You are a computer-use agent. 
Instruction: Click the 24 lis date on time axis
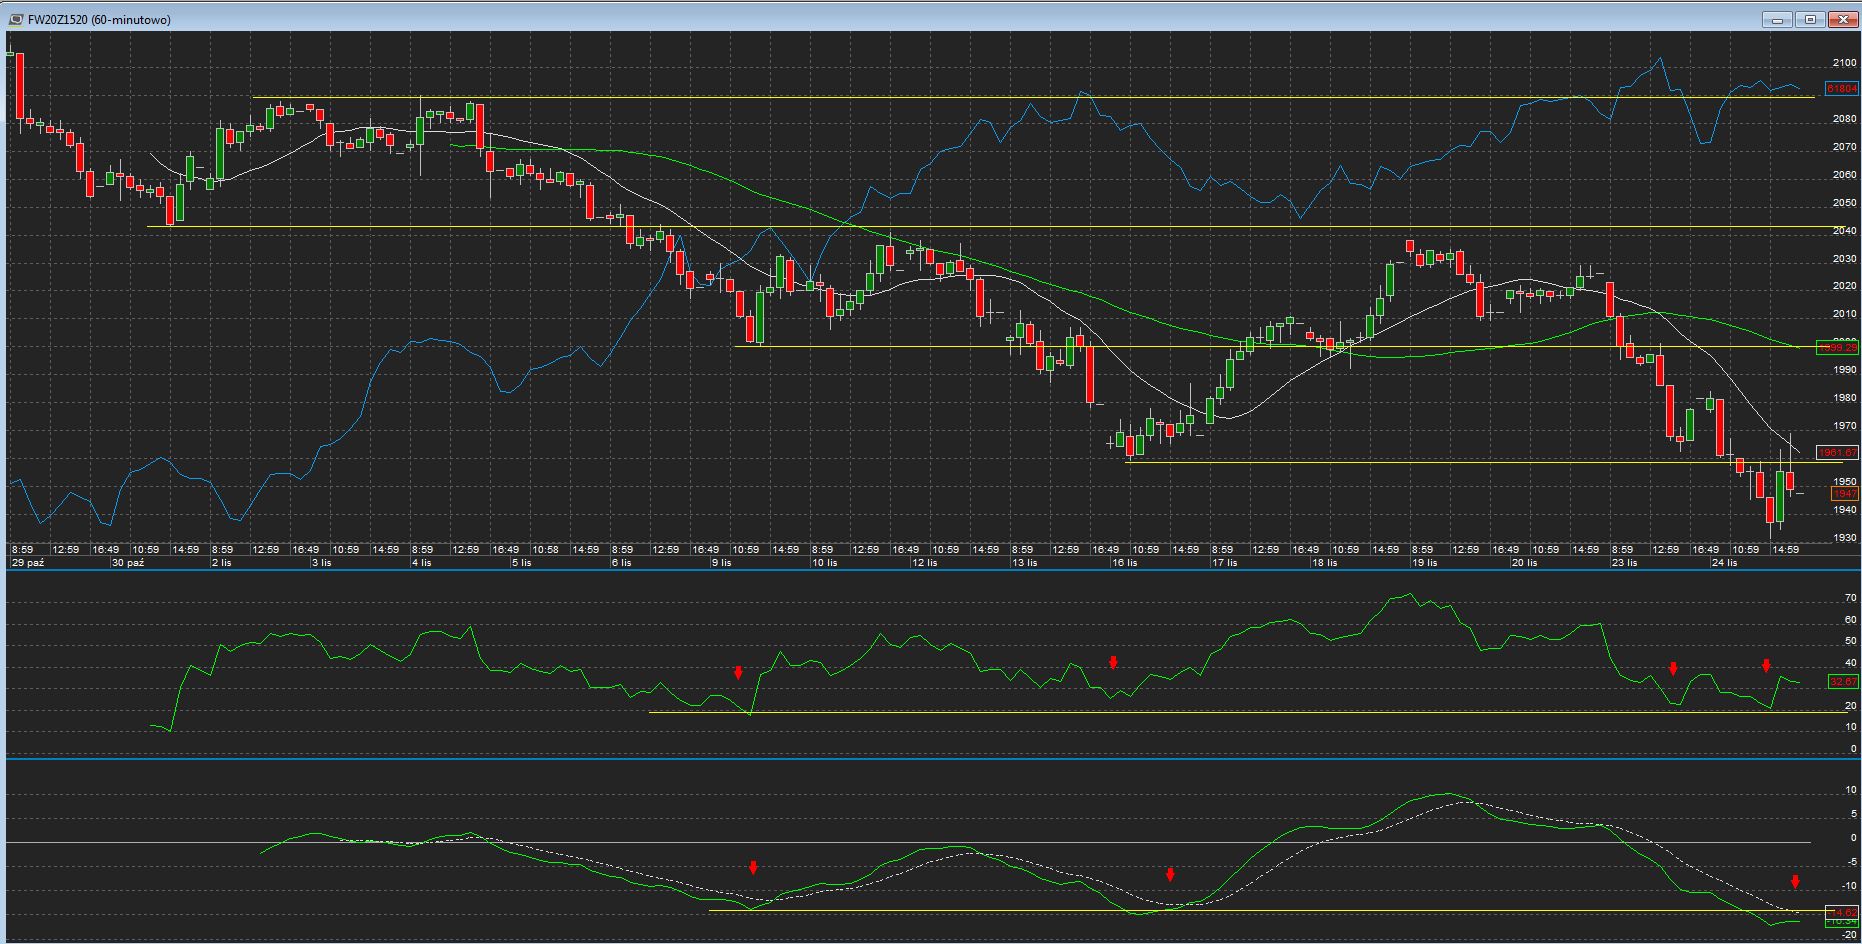pyautogui.click(x=1724, y=563)
